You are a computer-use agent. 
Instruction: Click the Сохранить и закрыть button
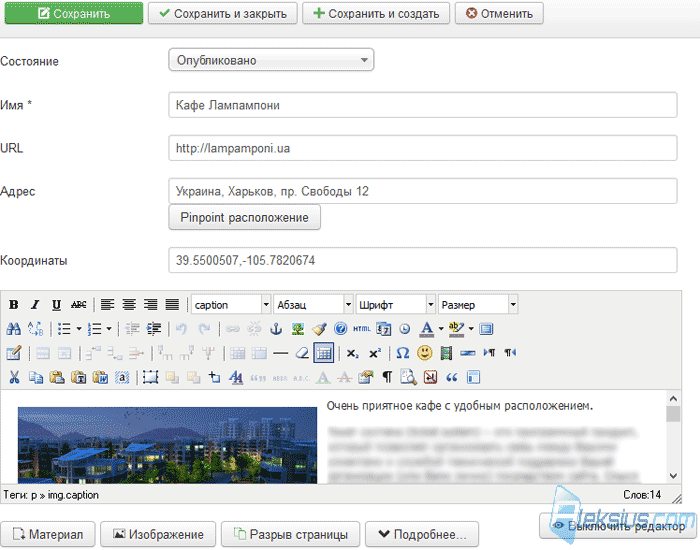pyautogui.click(x=223, y=13)
